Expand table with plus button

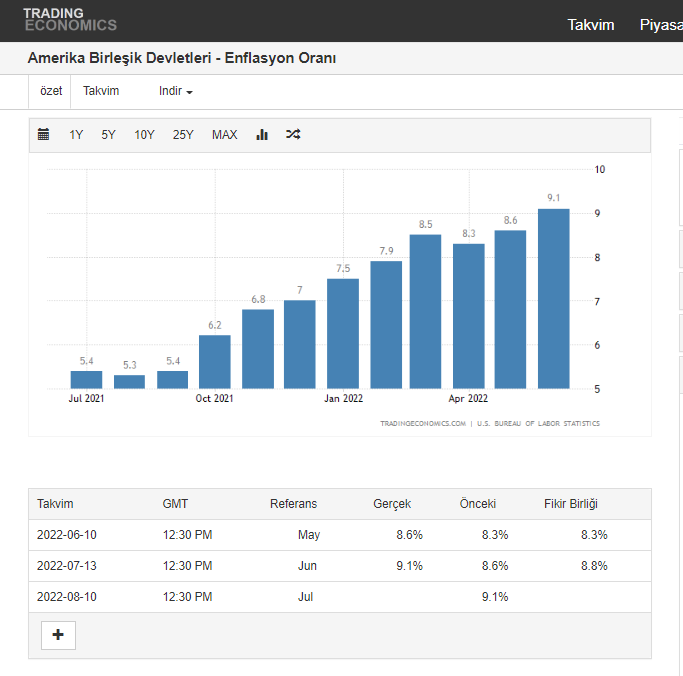coord(58,635)
